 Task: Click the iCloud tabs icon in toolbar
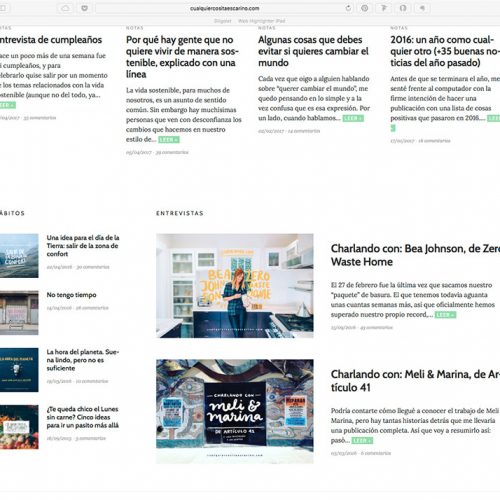[65, 8]
